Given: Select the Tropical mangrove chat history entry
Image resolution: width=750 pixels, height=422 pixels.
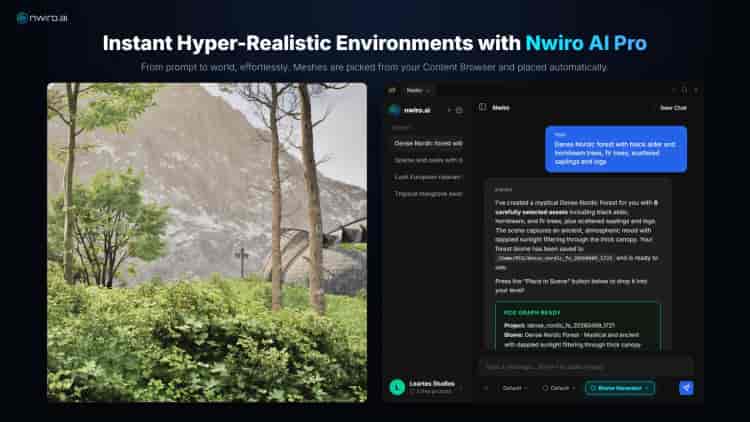Looking at the screenshot, I should (x=428, y=193).
